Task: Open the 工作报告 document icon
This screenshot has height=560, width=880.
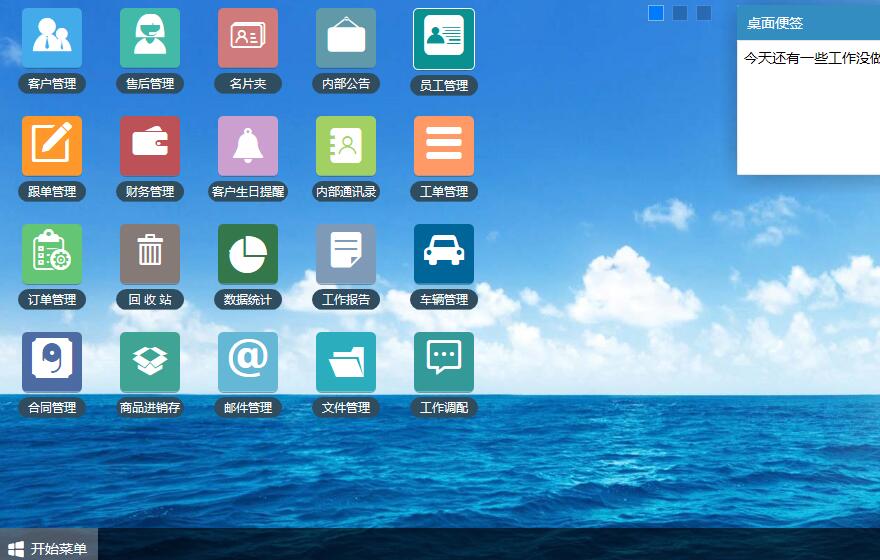Action: click(x=346, y=254)
